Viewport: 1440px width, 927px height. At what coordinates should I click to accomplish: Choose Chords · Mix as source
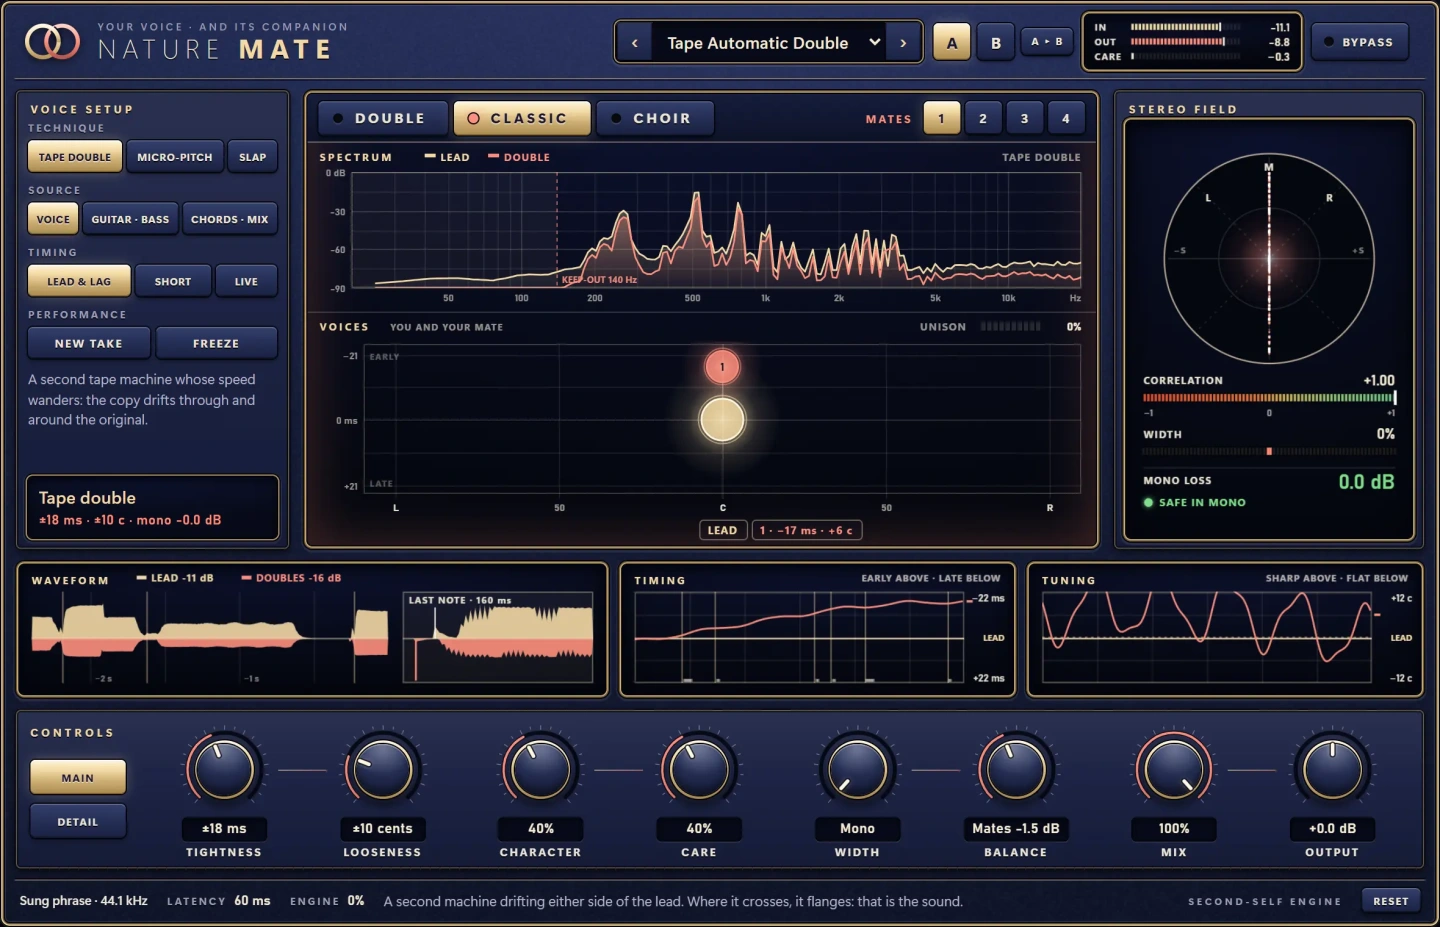point(230,219)
